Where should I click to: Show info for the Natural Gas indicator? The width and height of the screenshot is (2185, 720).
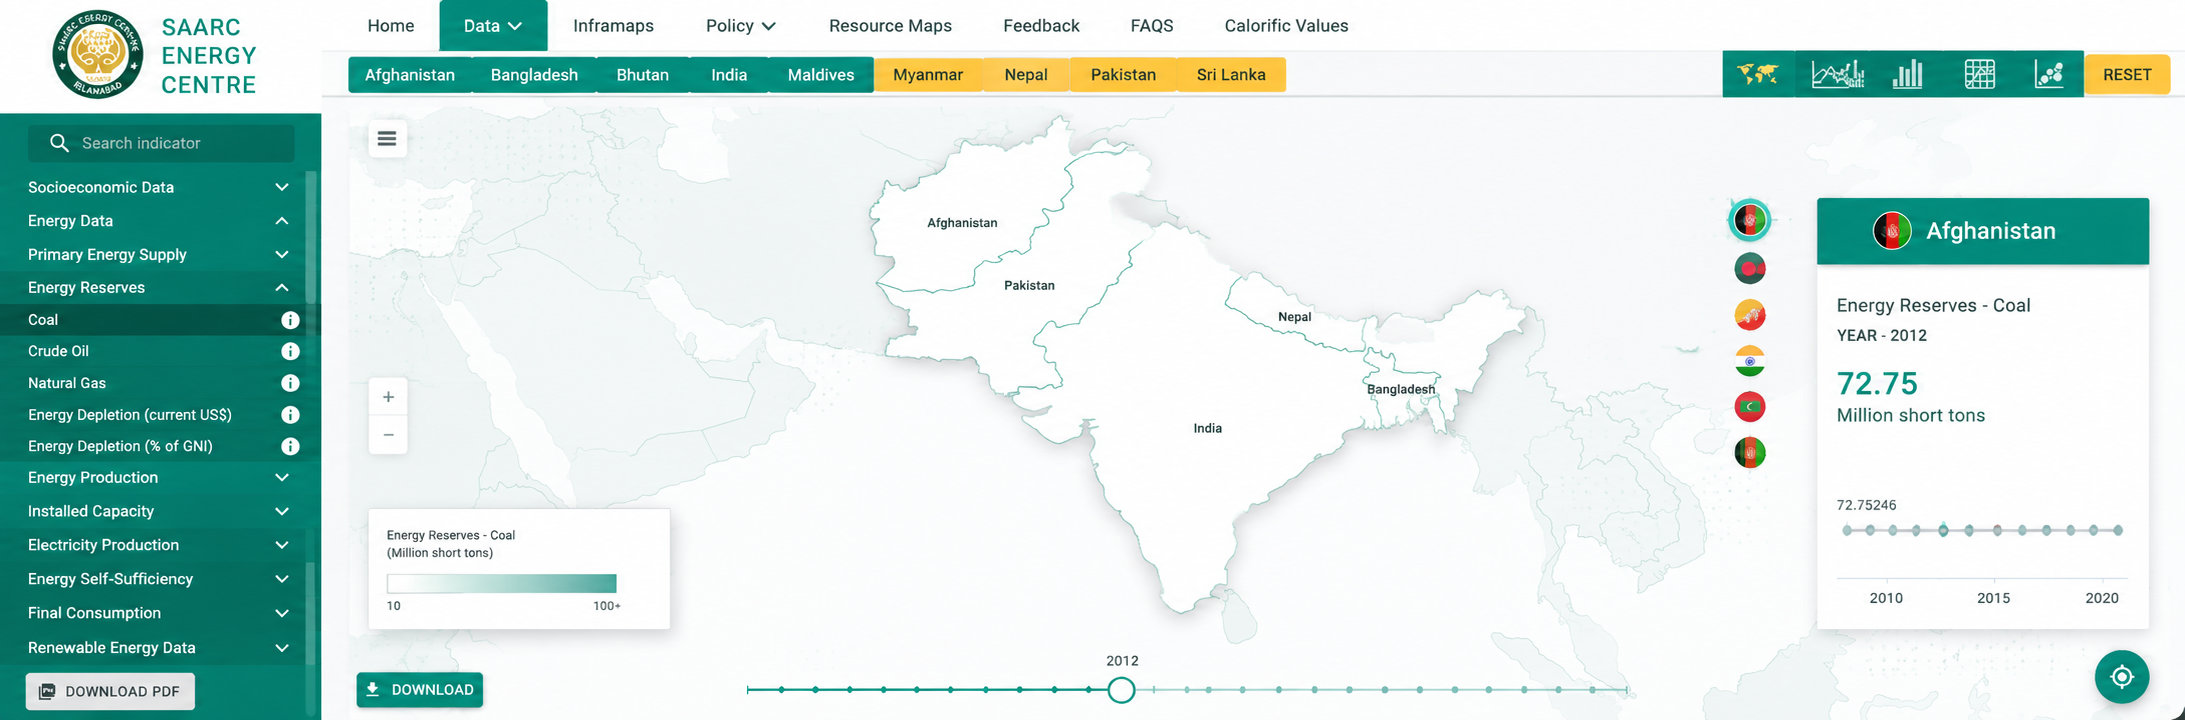point(290,383)
